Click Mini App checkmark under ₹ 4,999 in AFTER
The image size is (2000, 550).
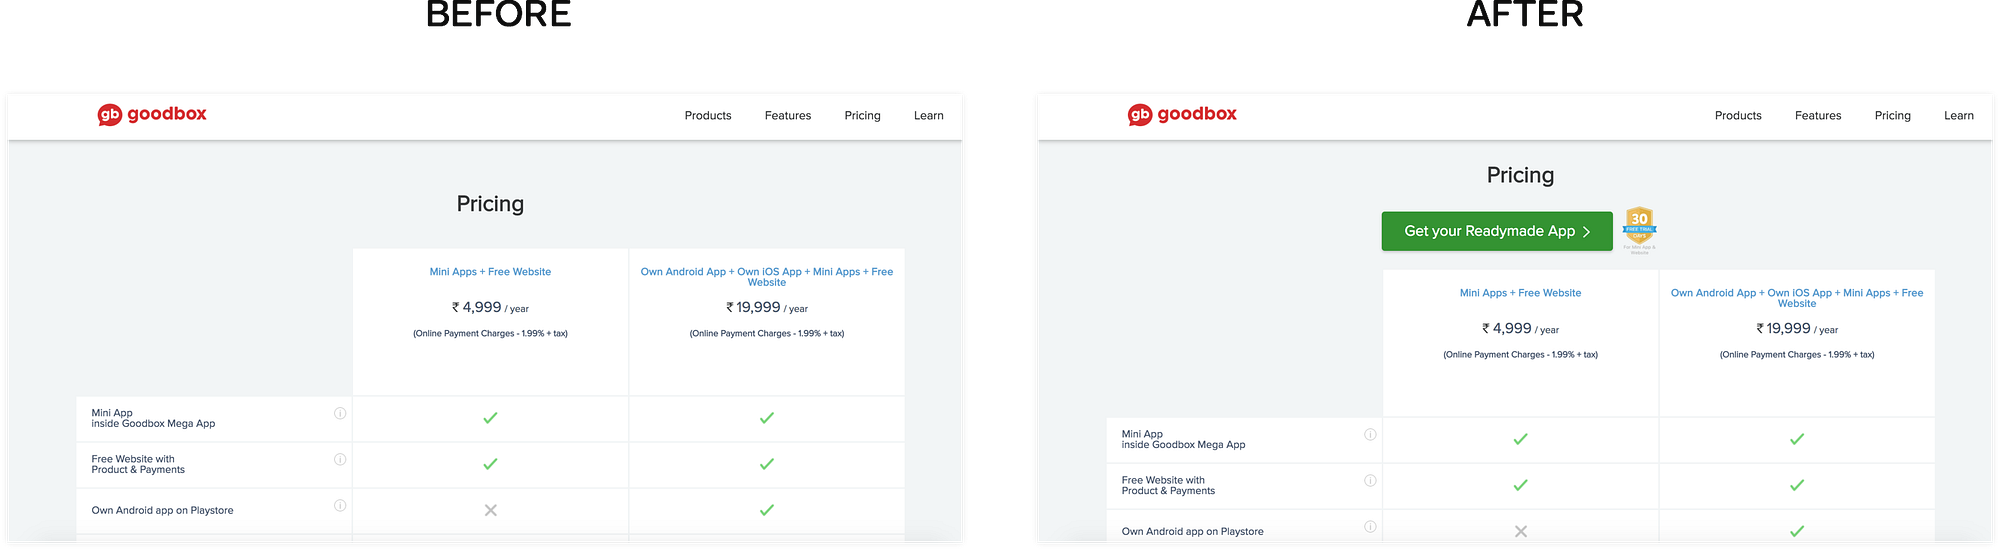point(1520,439)
